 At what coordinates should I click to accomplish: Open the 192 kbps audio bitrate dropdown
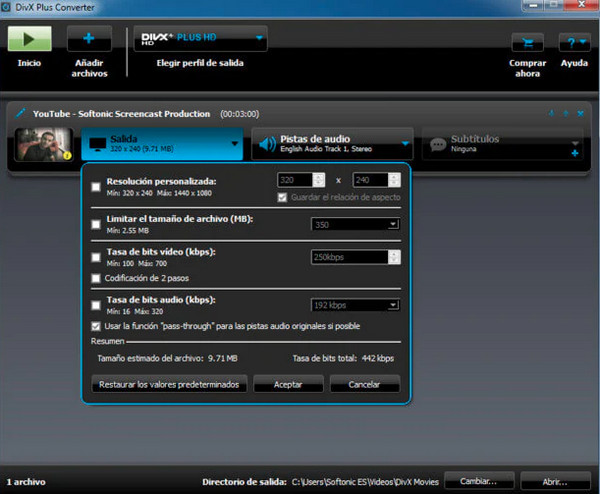coord(355,305)
